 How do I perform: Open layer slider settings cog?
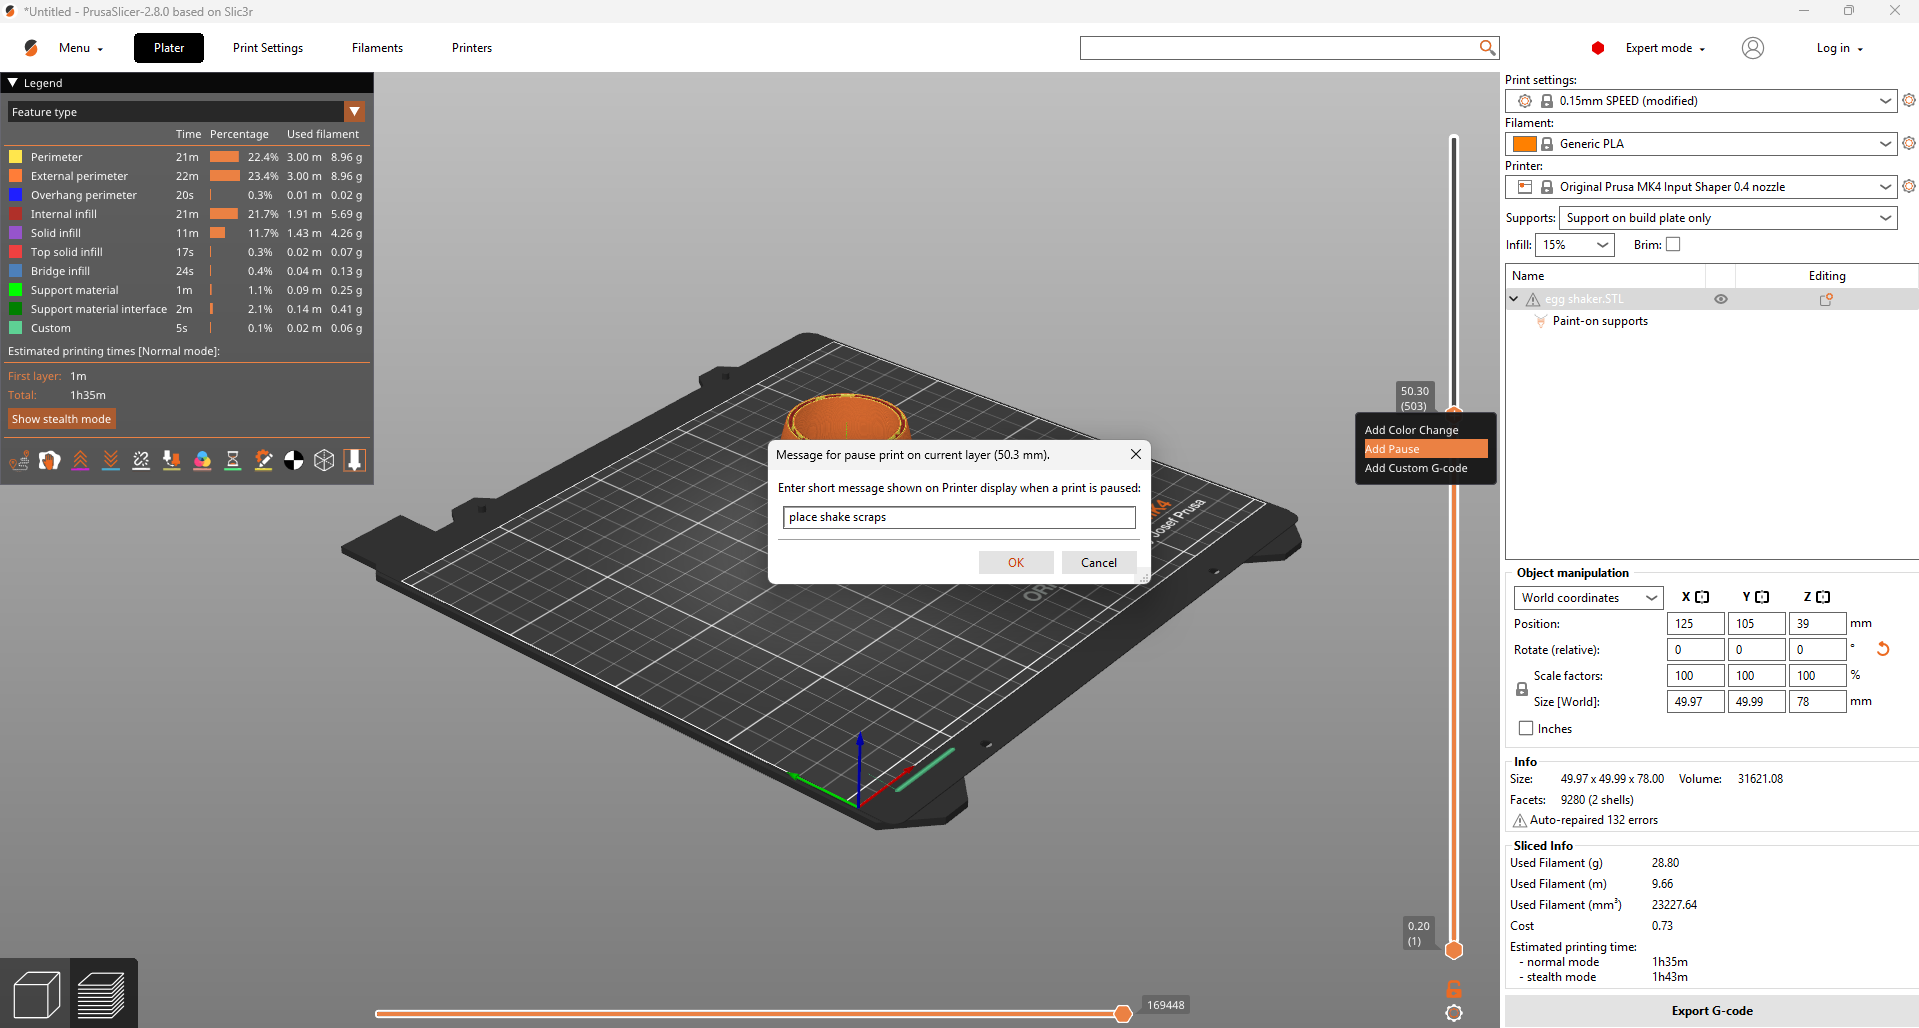click(1454, 1013)
